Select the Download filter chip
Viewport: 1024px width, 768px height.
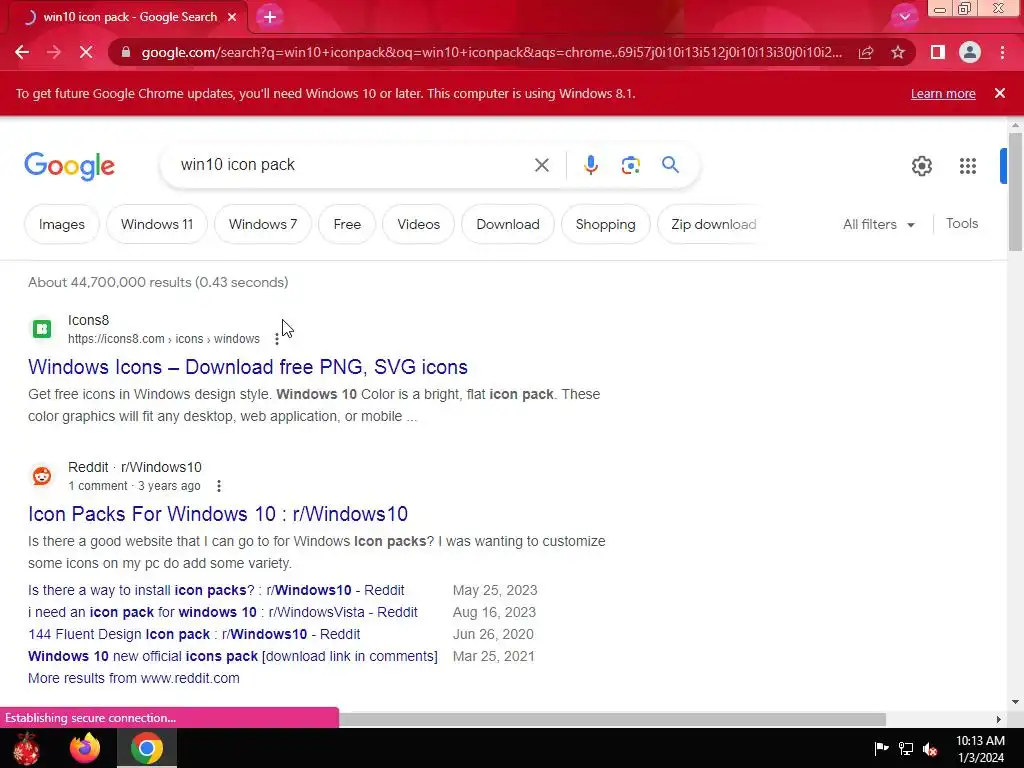pos(507,224)
